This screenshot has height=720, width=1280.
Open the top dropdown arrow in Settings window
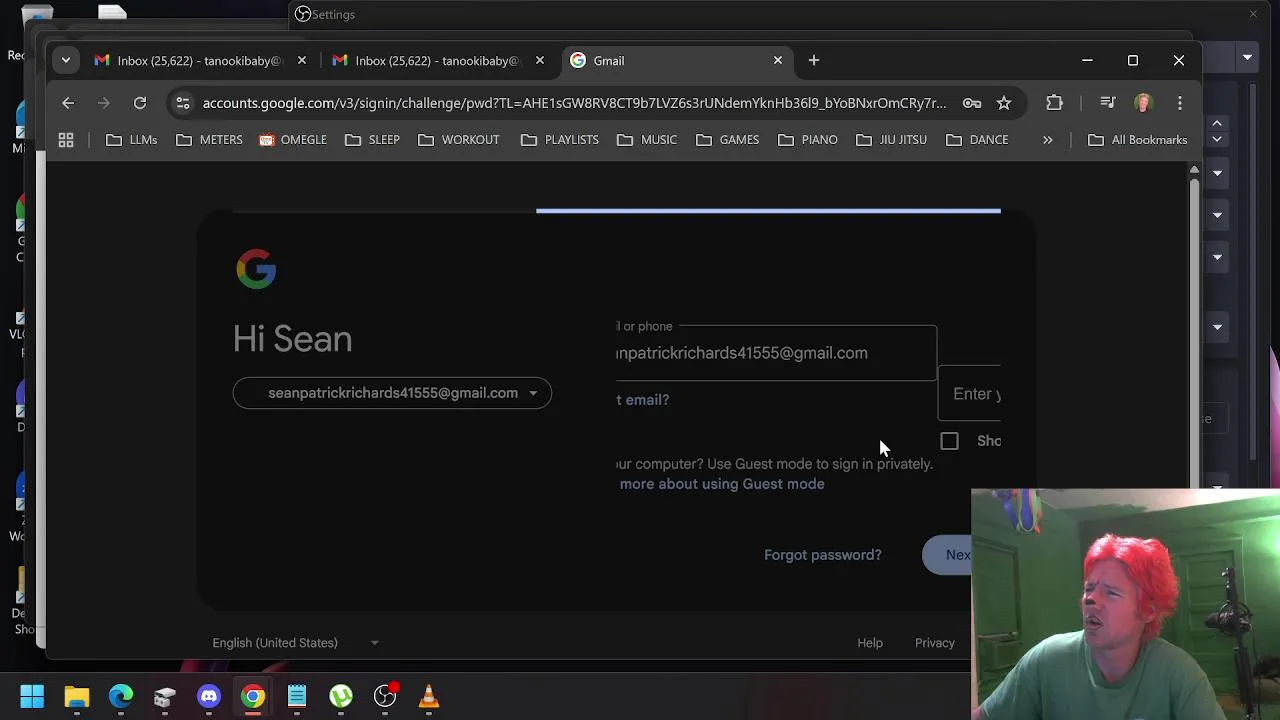point(1247,57)
